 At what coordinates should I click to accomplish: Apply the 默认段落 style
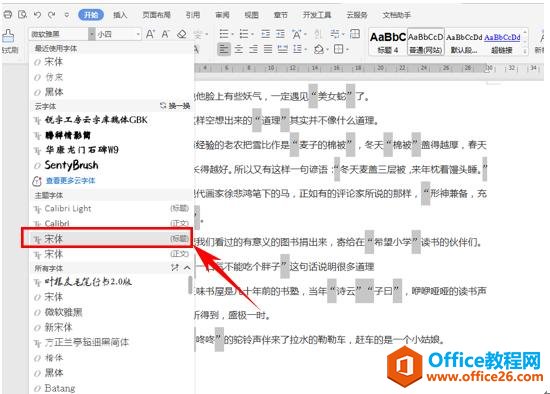tap(464, 42)
